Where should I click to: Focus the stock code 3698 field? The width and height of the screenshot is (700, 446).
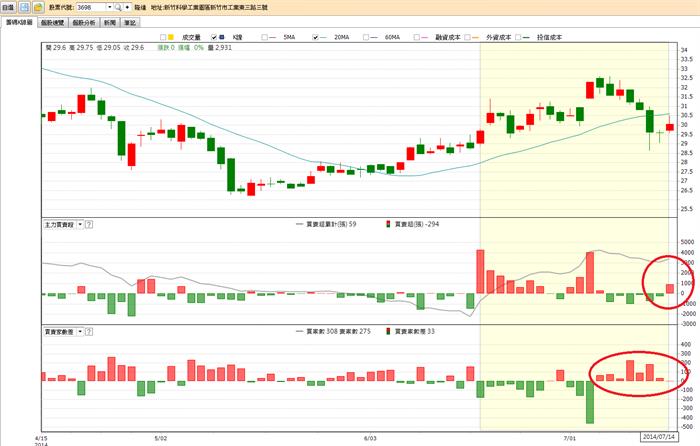[x=91, y=7]
